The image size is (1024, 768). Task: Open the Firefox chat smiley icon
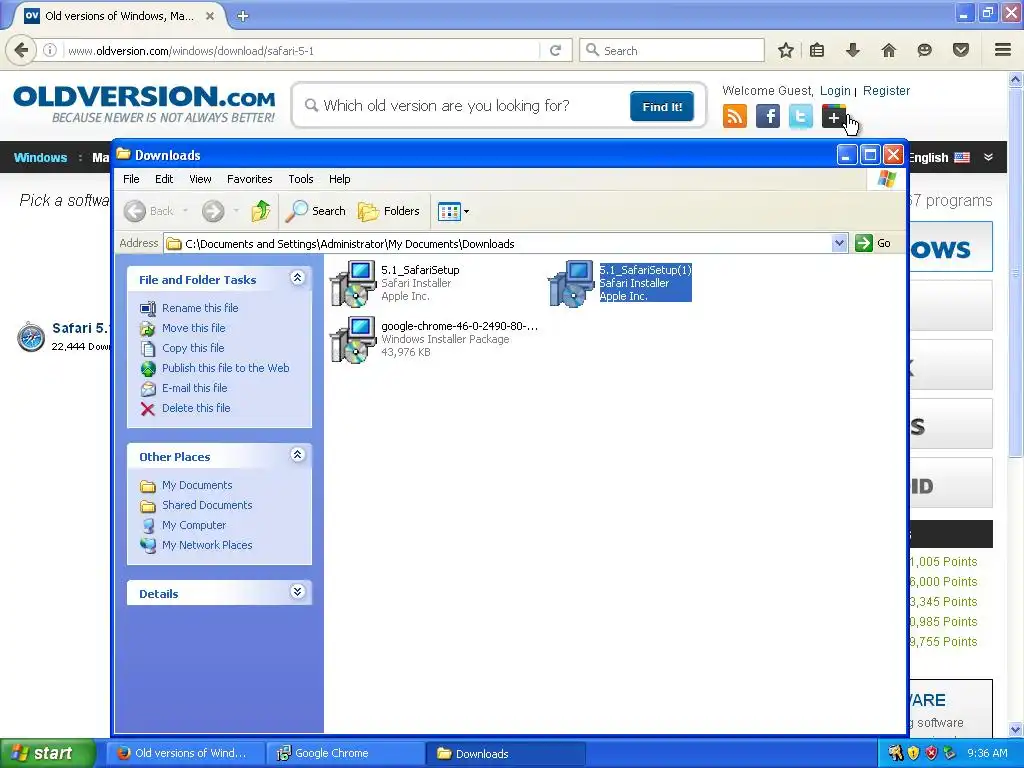(x=924, y=50)
